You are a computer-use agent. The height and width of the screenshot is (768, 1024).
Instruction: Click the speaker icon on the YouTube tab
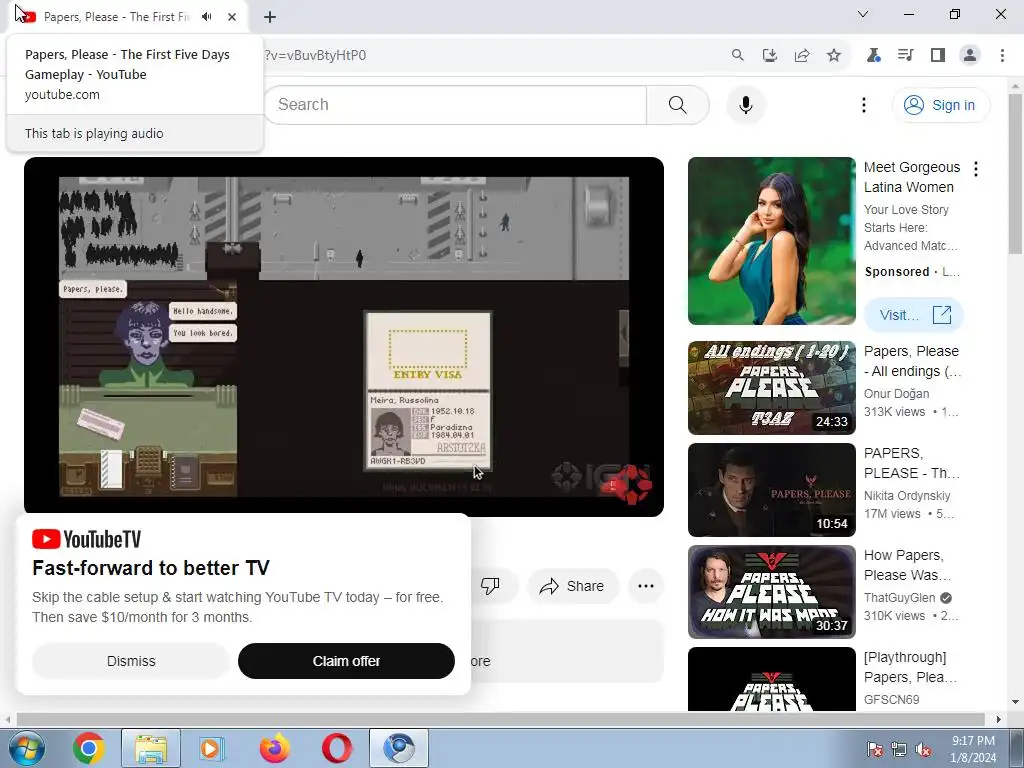point(207,16)
